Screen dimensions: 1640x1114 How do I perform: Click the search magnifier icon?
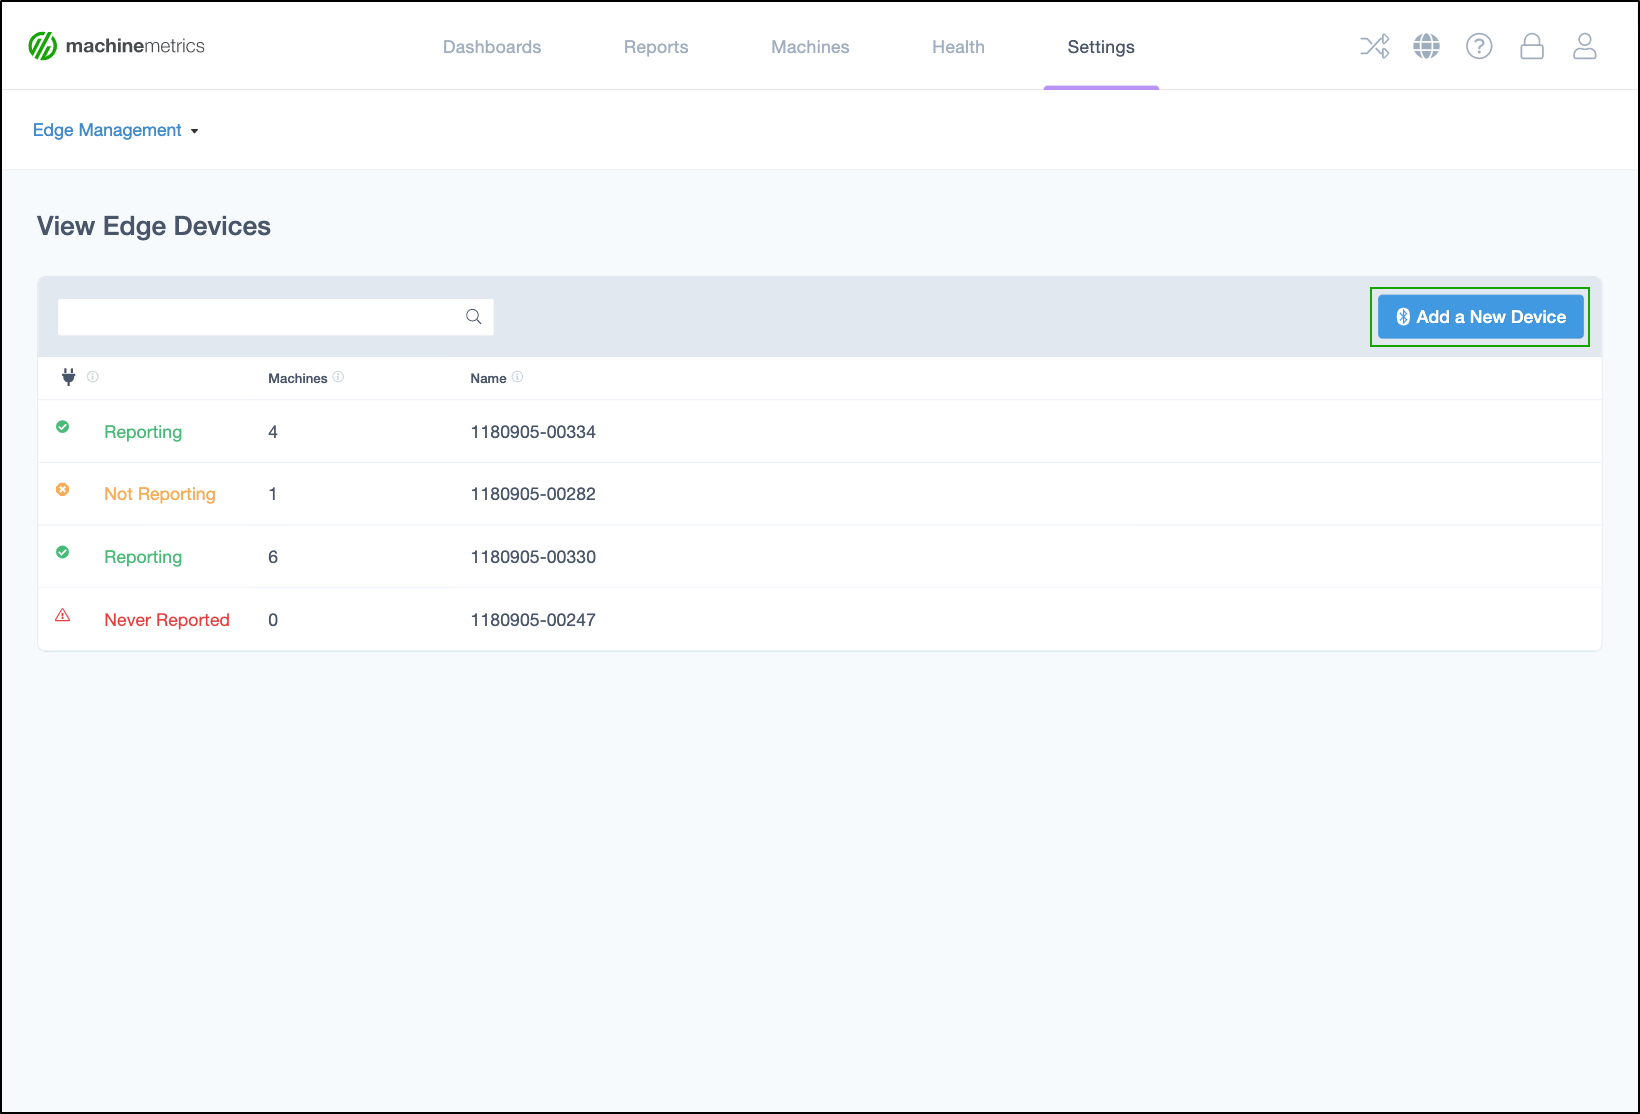[474, 317]
